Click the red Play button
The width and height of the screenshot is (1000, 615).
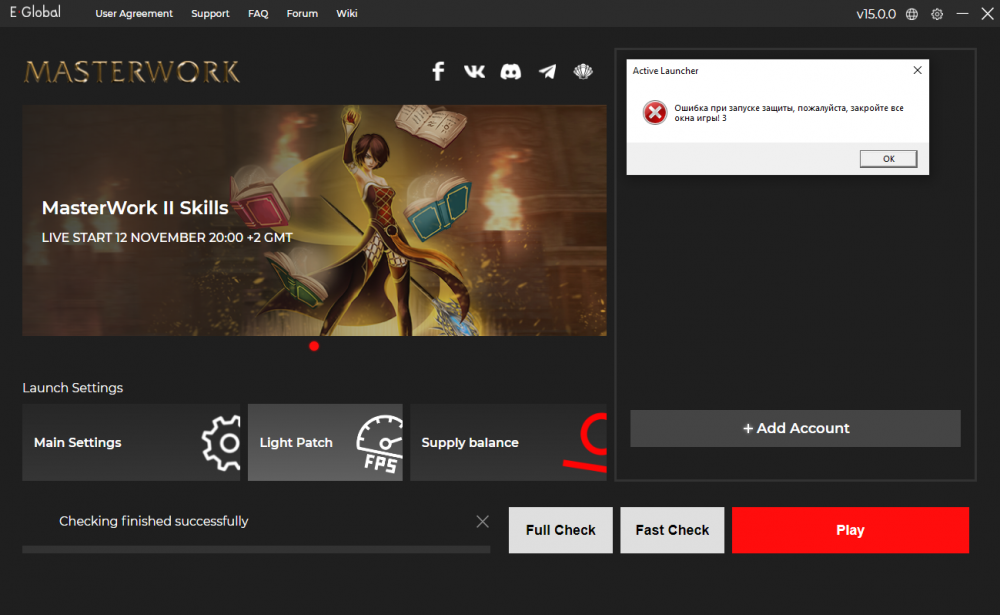(x=850, y=530)
